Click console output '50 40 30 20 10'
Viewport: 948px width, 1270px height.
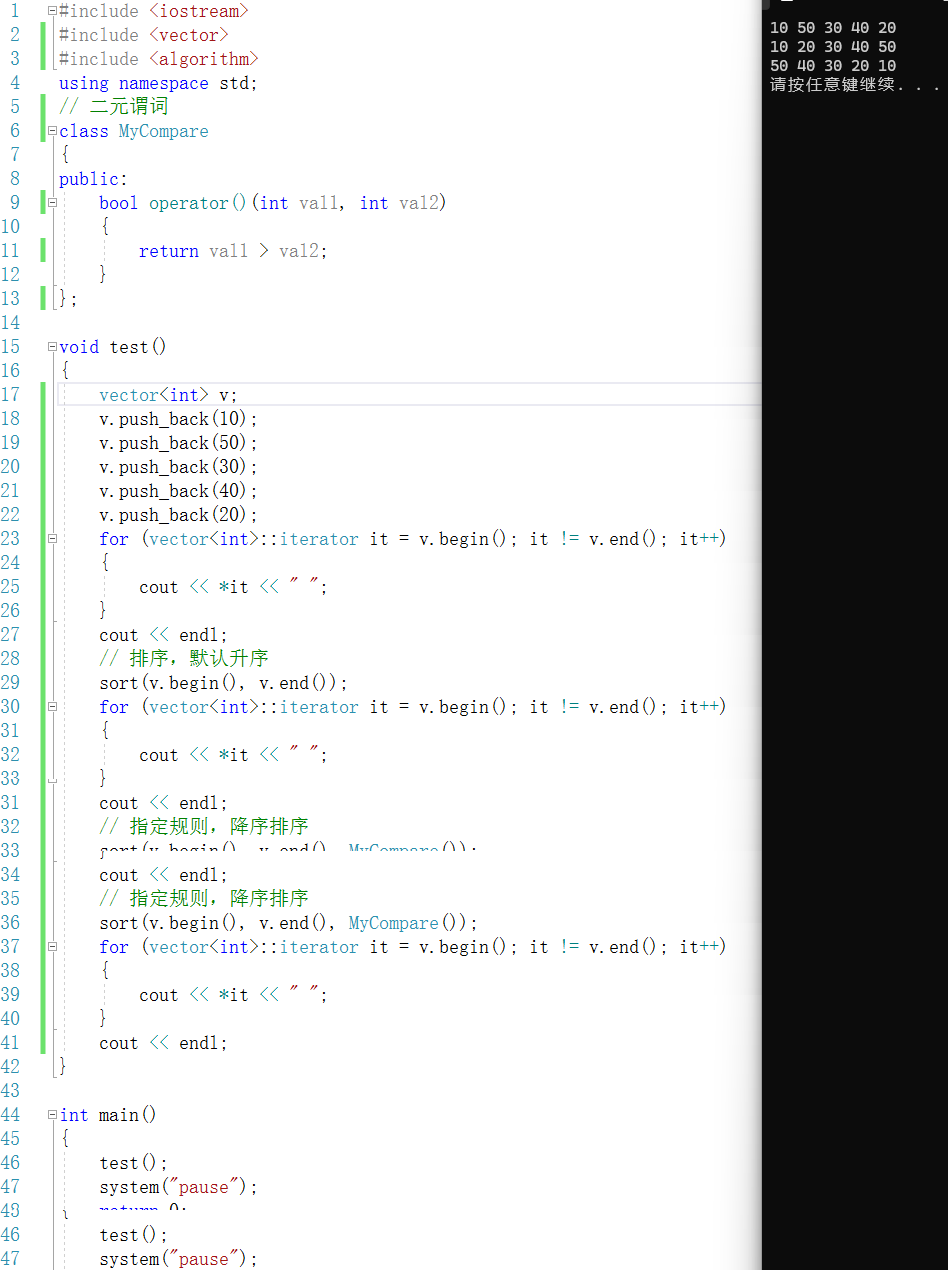pos(833,66)
